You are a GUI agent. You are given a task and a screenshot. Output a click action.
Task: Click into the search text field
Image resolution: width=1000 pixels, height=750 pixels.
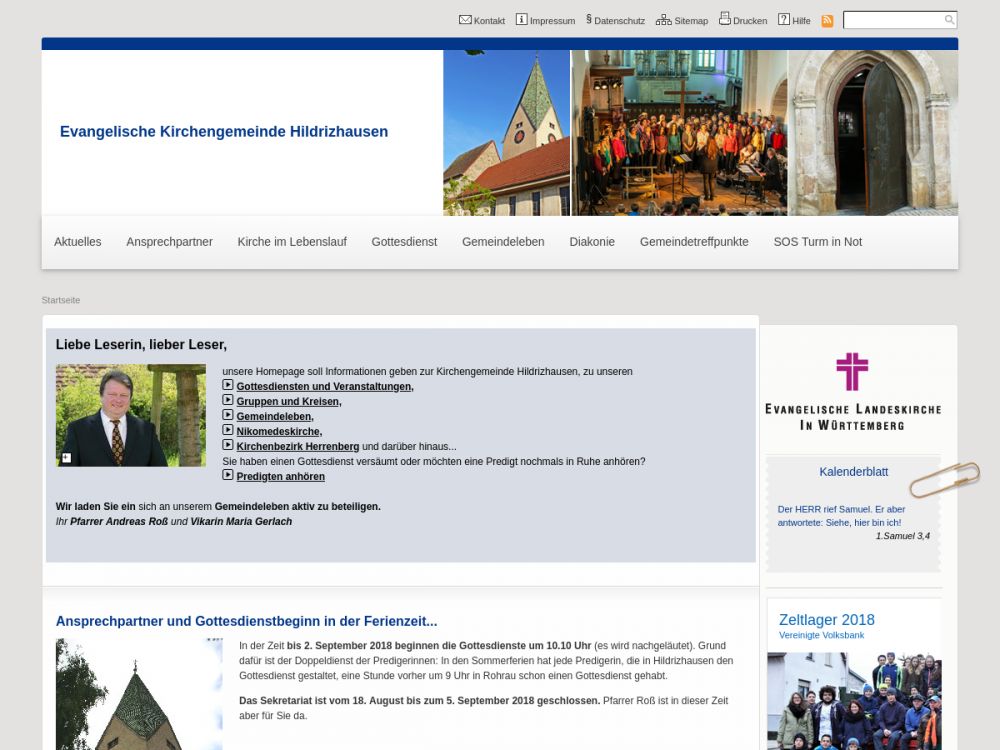pos(892,20)
